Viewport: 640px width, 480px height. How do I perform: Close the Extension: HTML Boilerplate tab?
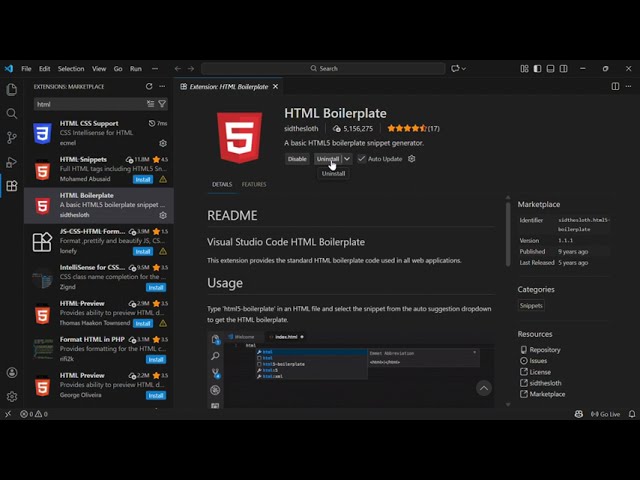[276, 87]
